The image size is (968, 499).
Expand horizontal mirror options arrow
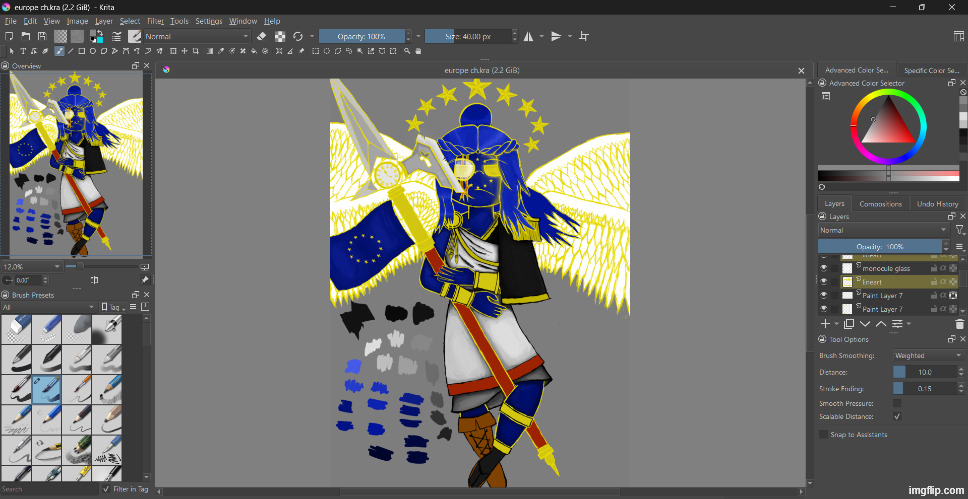click(541, 36)
